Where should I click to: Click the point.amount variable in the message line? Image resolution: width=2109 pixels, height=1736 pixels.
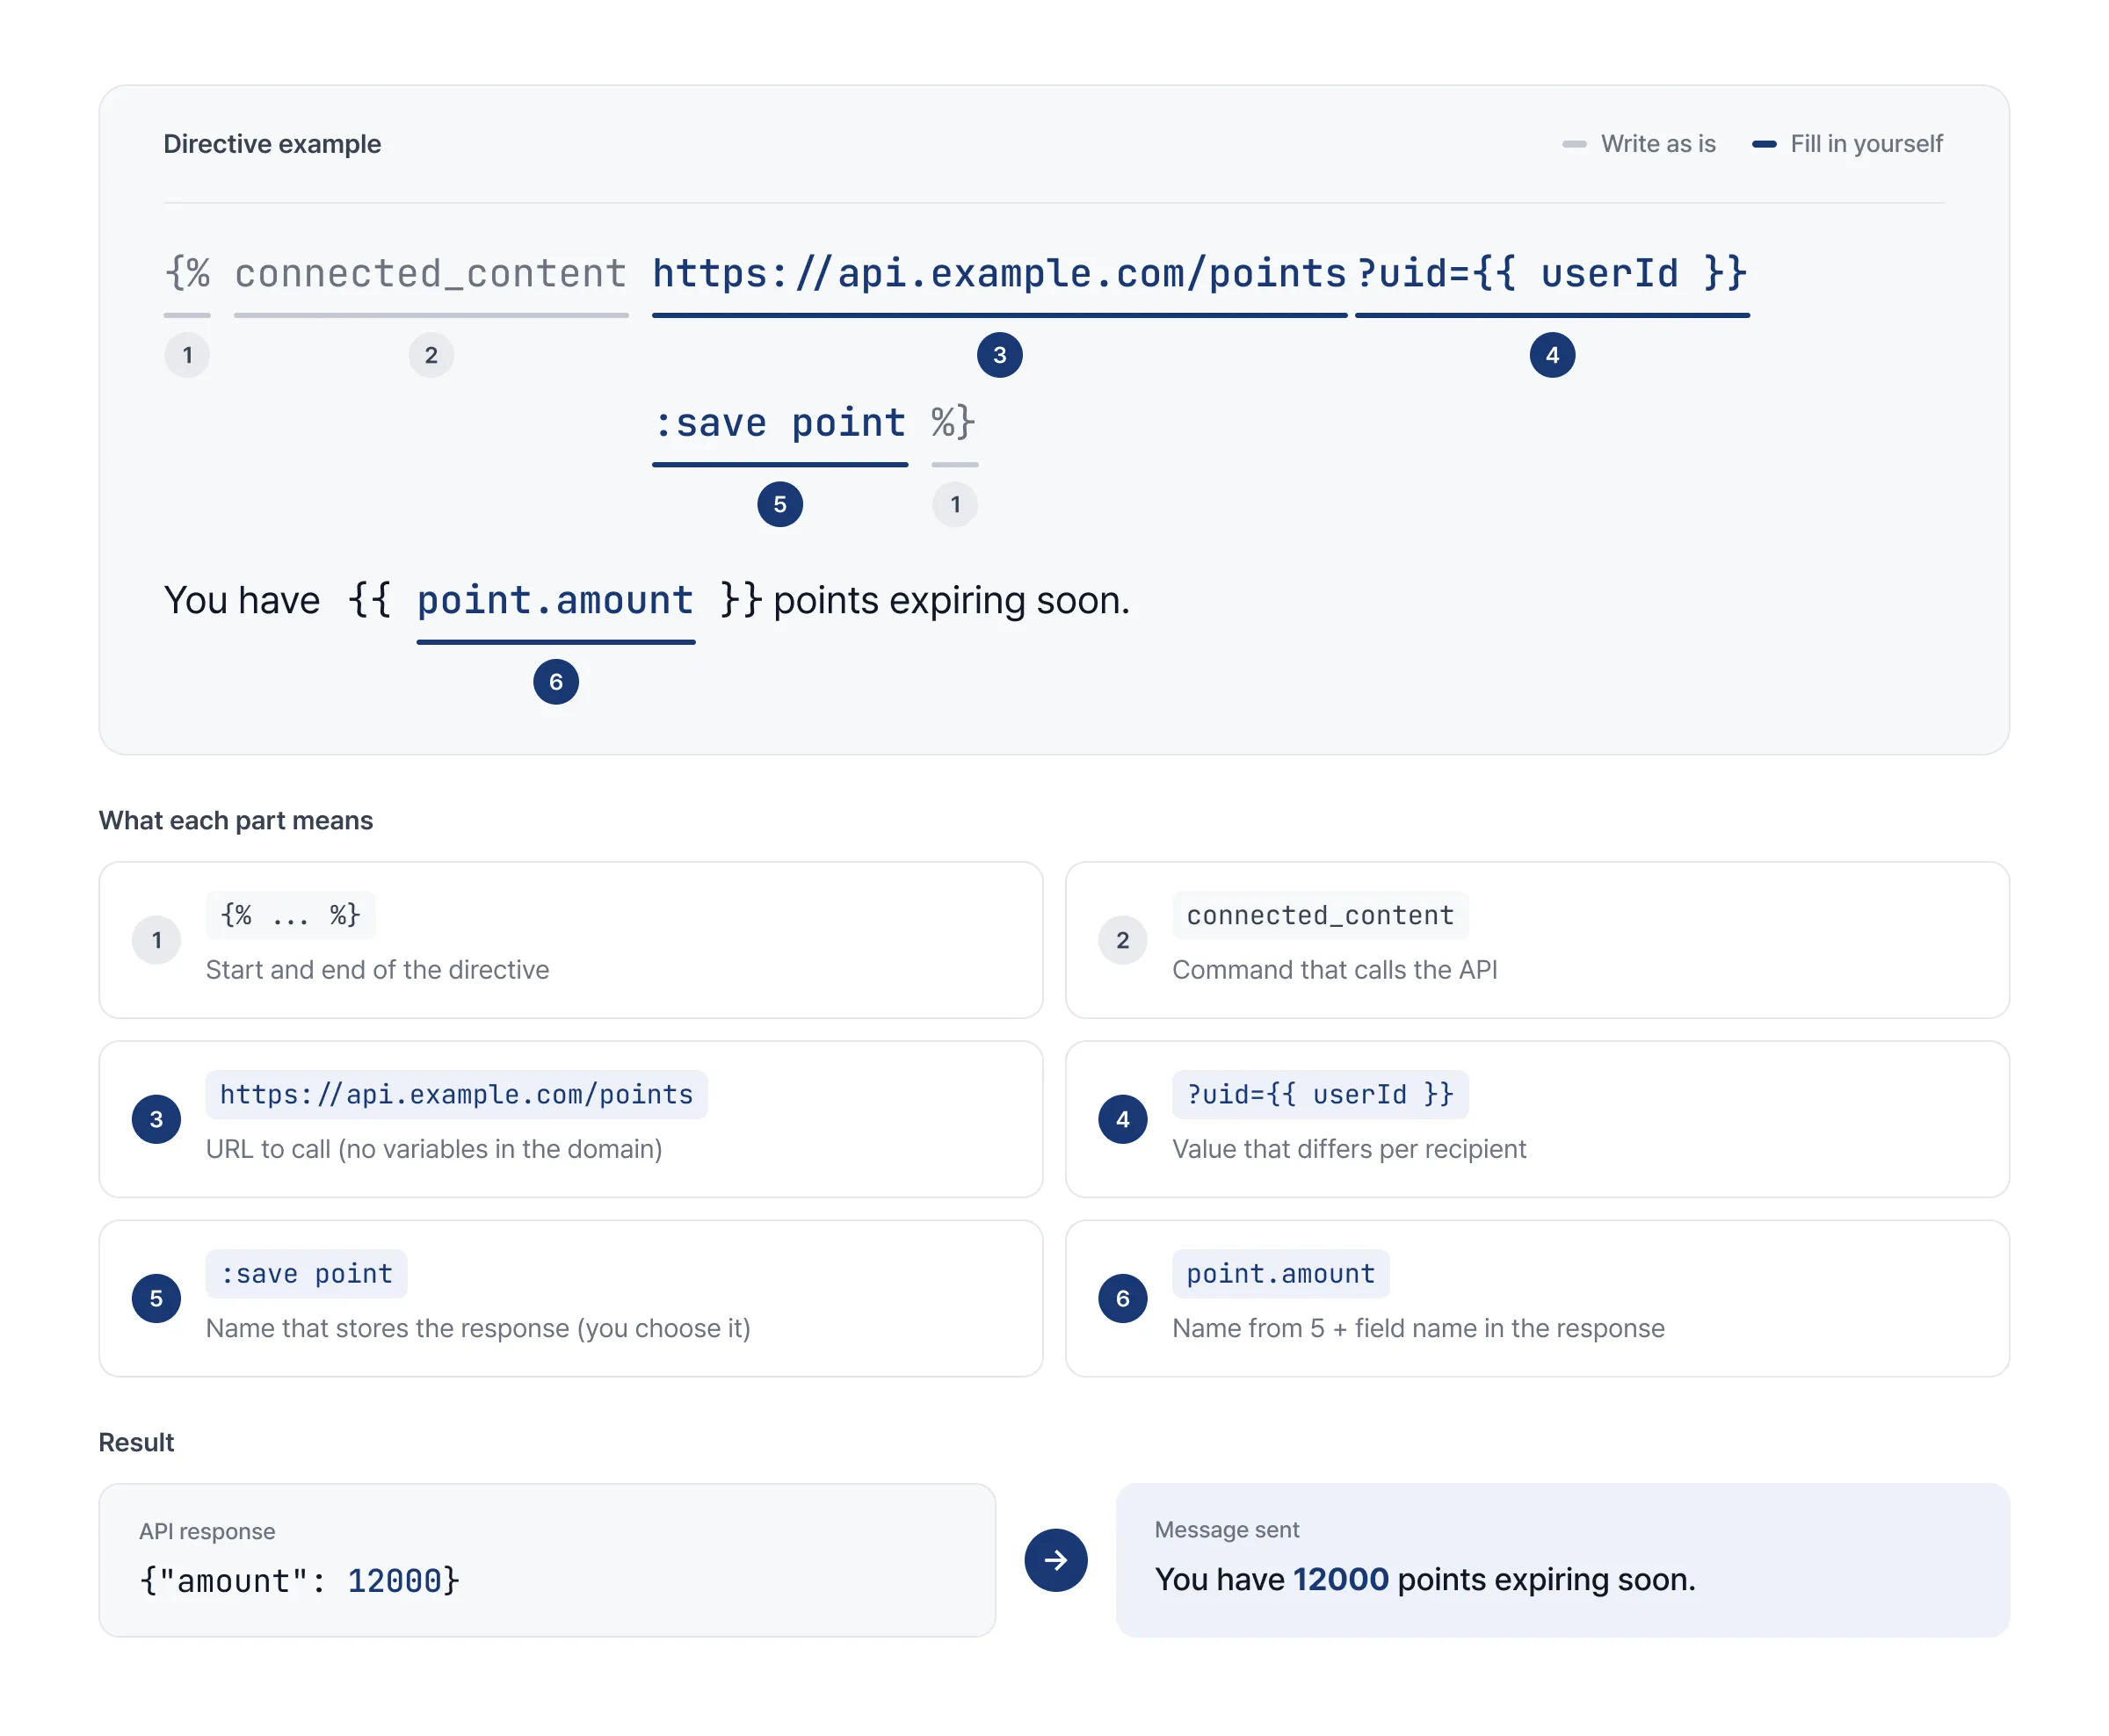pyautogui.click(x=555, y=601)
